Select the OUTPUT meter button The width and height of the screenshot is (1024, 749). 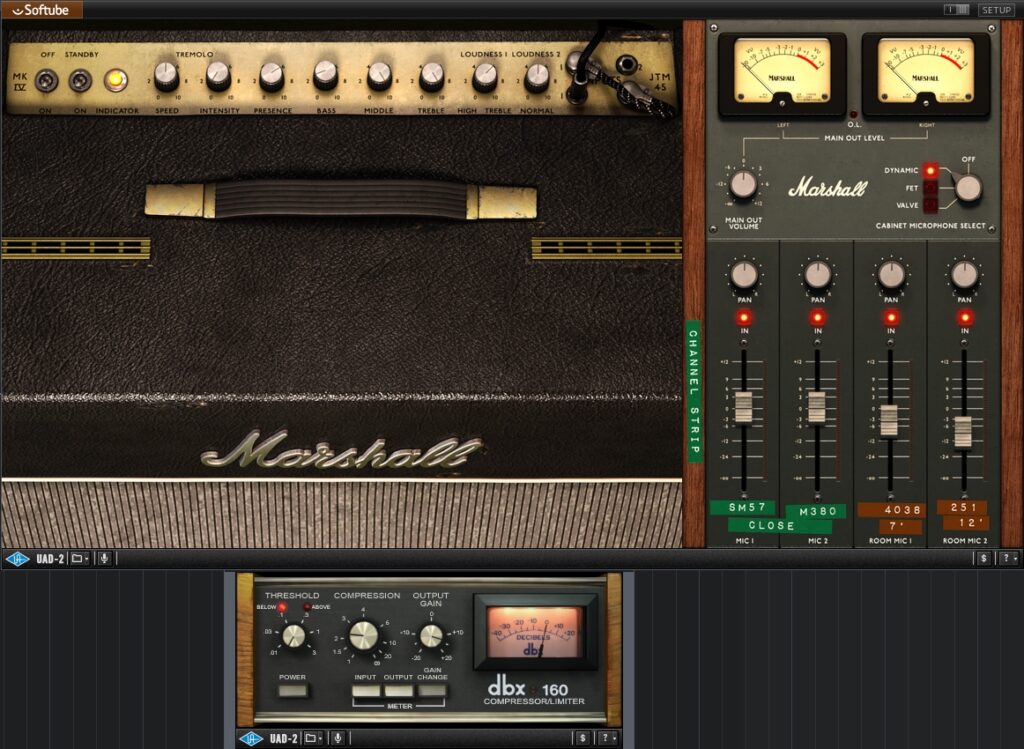(398, 690)
